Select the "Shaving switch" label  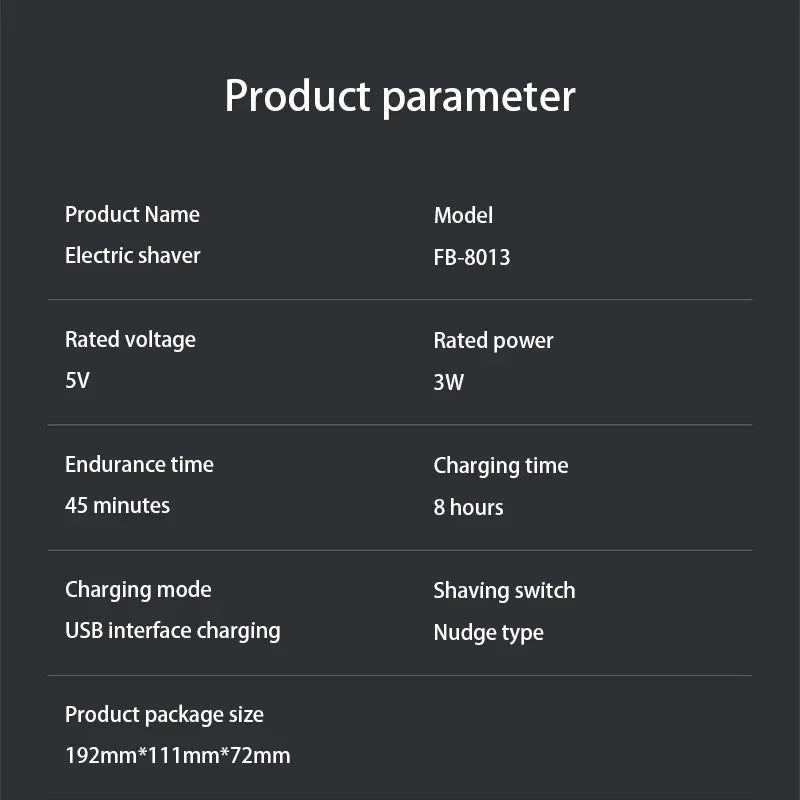pyautogui.click(x=504, y=591)
